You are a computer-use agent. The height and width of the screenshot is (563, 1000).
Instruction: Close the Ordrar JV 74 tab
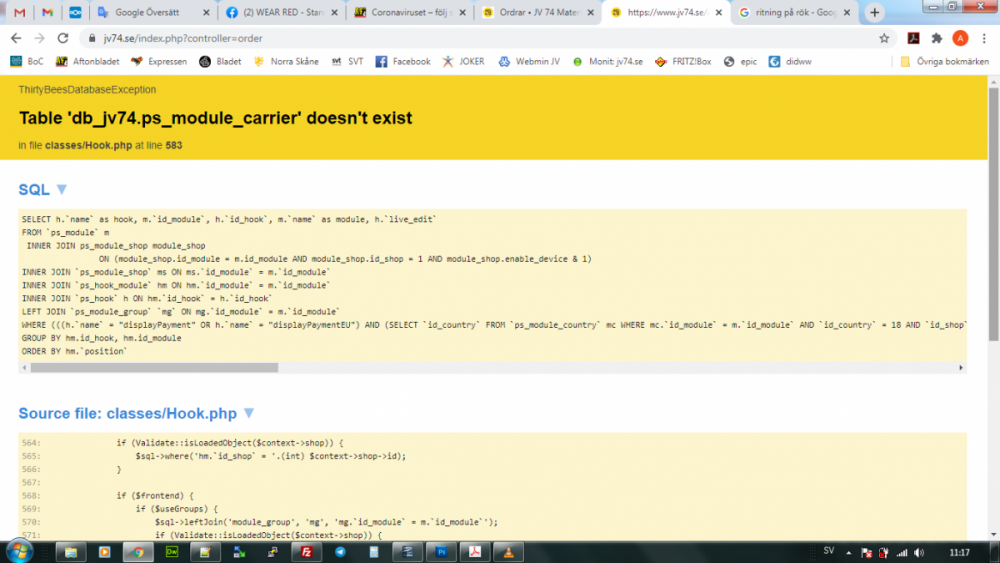click(x=591, y=13)
